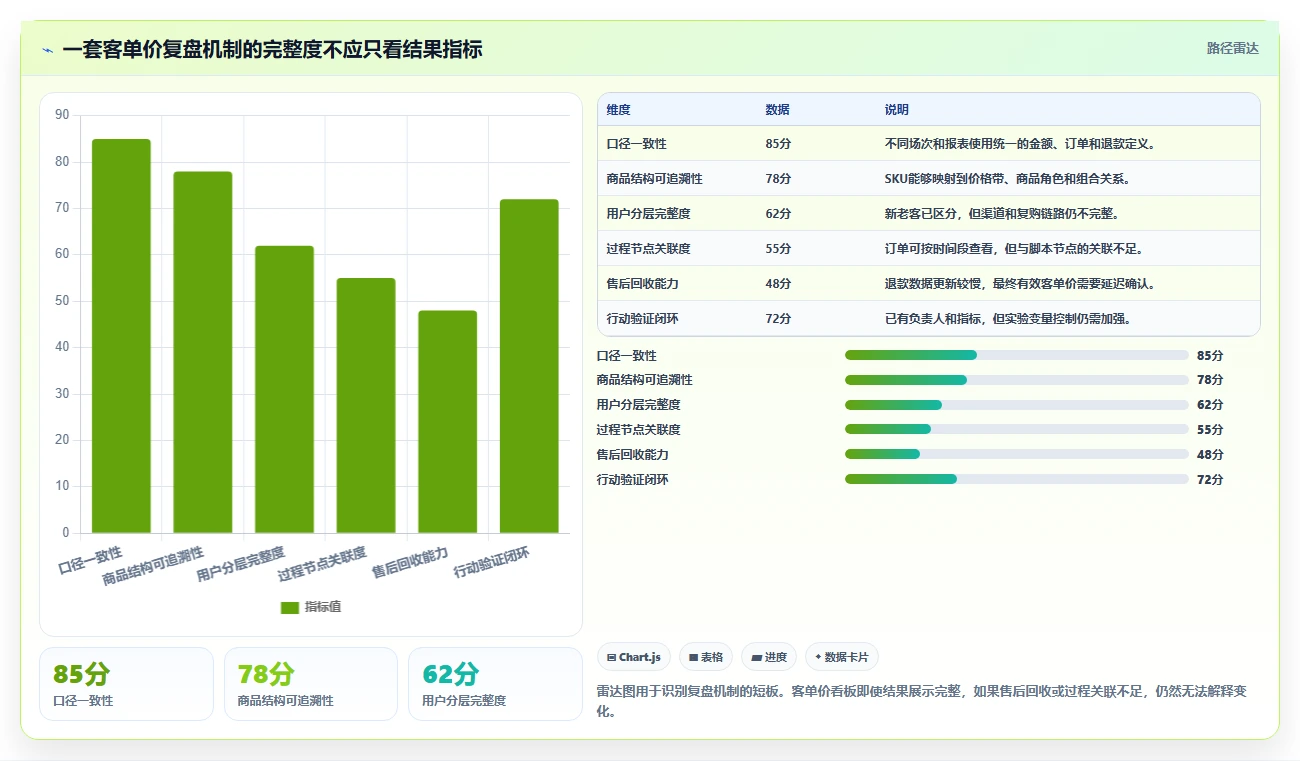Click the page title 一套客单价复盘机制的完整度不应只看结果指标
The height and width of the screenshot is (761, 1300).
click(x=272, y=49)
